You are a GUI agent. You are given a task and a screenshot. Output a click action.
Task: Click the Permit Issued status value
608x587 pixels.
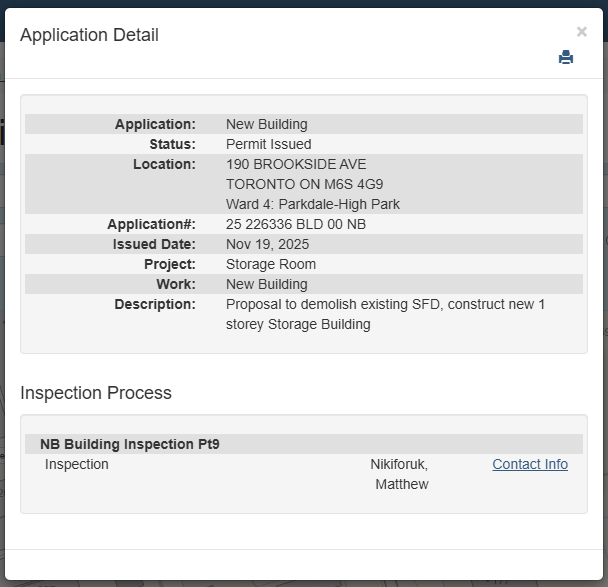click(268, 144)
